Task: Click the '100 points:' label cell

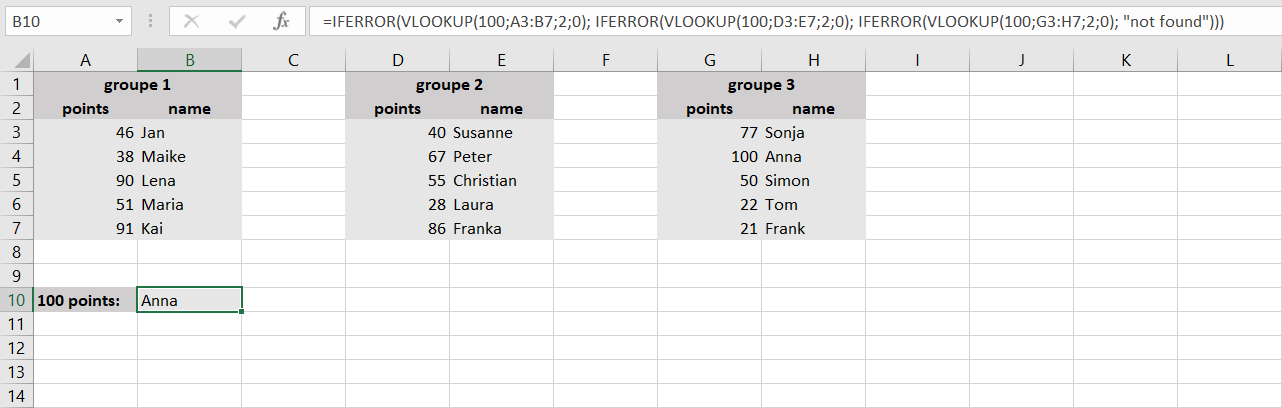Action: pyautogui.click(x=86, y=300)
